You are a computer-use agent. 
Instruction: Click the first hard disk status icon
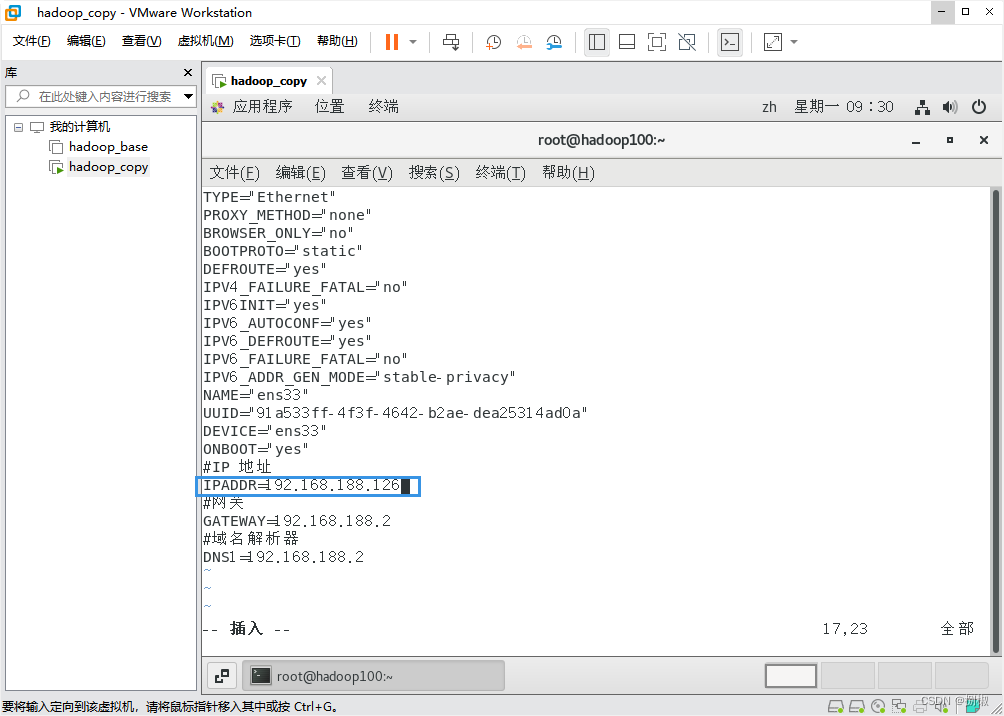click(834, 704)
